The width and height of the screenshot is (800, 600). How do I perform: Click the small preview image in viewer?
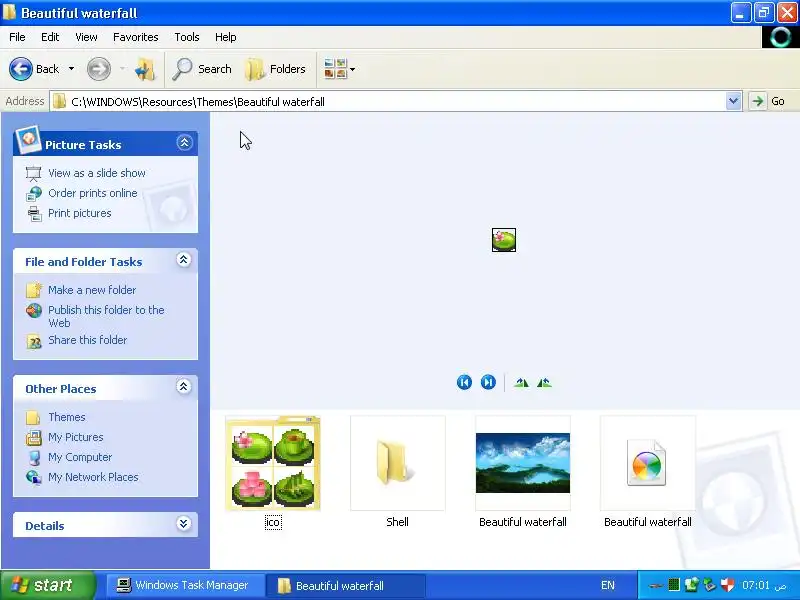[x=504, y=240]
